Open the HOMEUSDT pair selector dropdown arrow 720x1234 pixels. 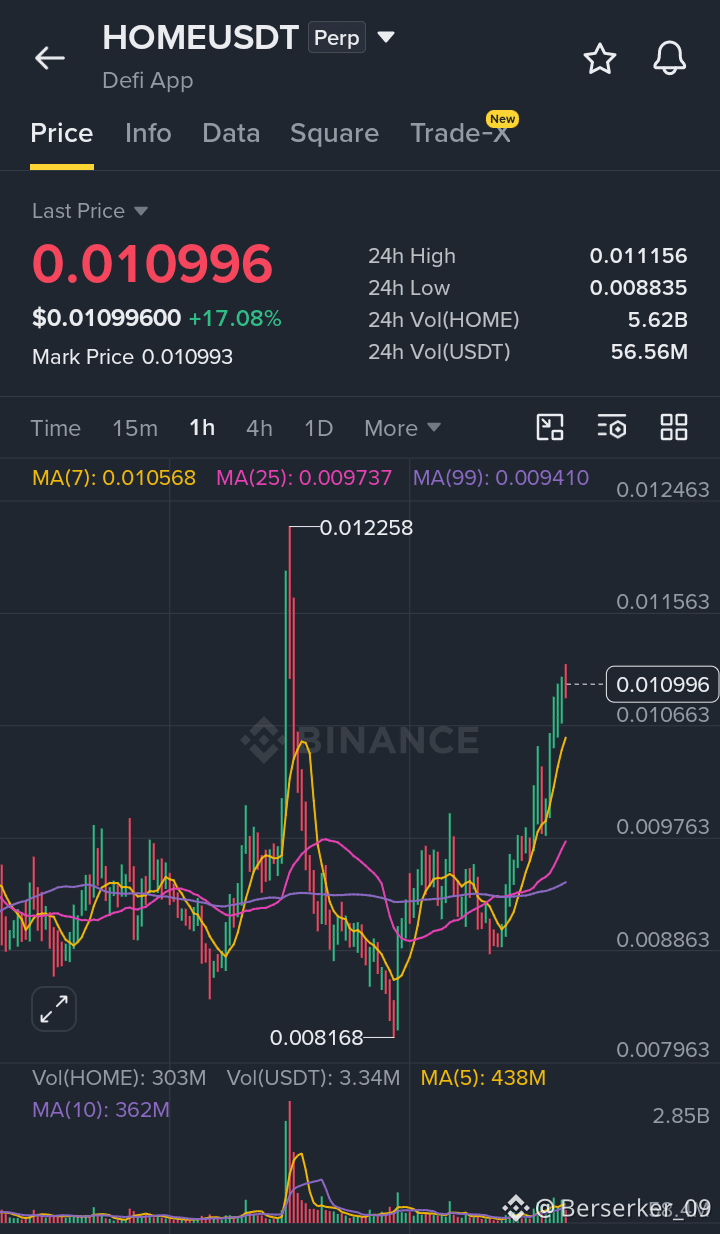(x=386, y=38)
